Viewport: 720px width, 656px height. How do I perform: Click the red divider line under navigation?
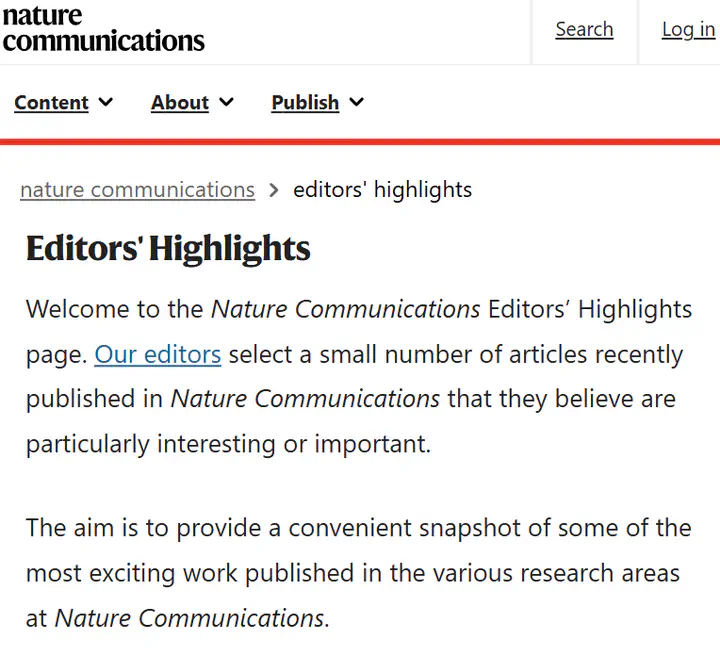coord(360,141)
